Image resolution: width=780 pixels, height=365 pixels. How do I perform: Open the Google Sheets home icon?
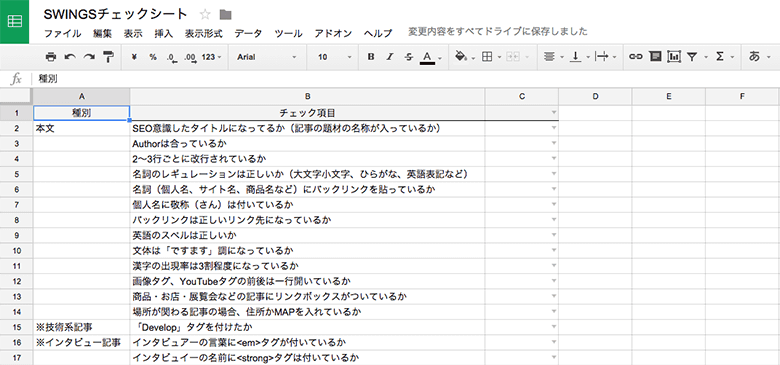(x=14, y=21)
